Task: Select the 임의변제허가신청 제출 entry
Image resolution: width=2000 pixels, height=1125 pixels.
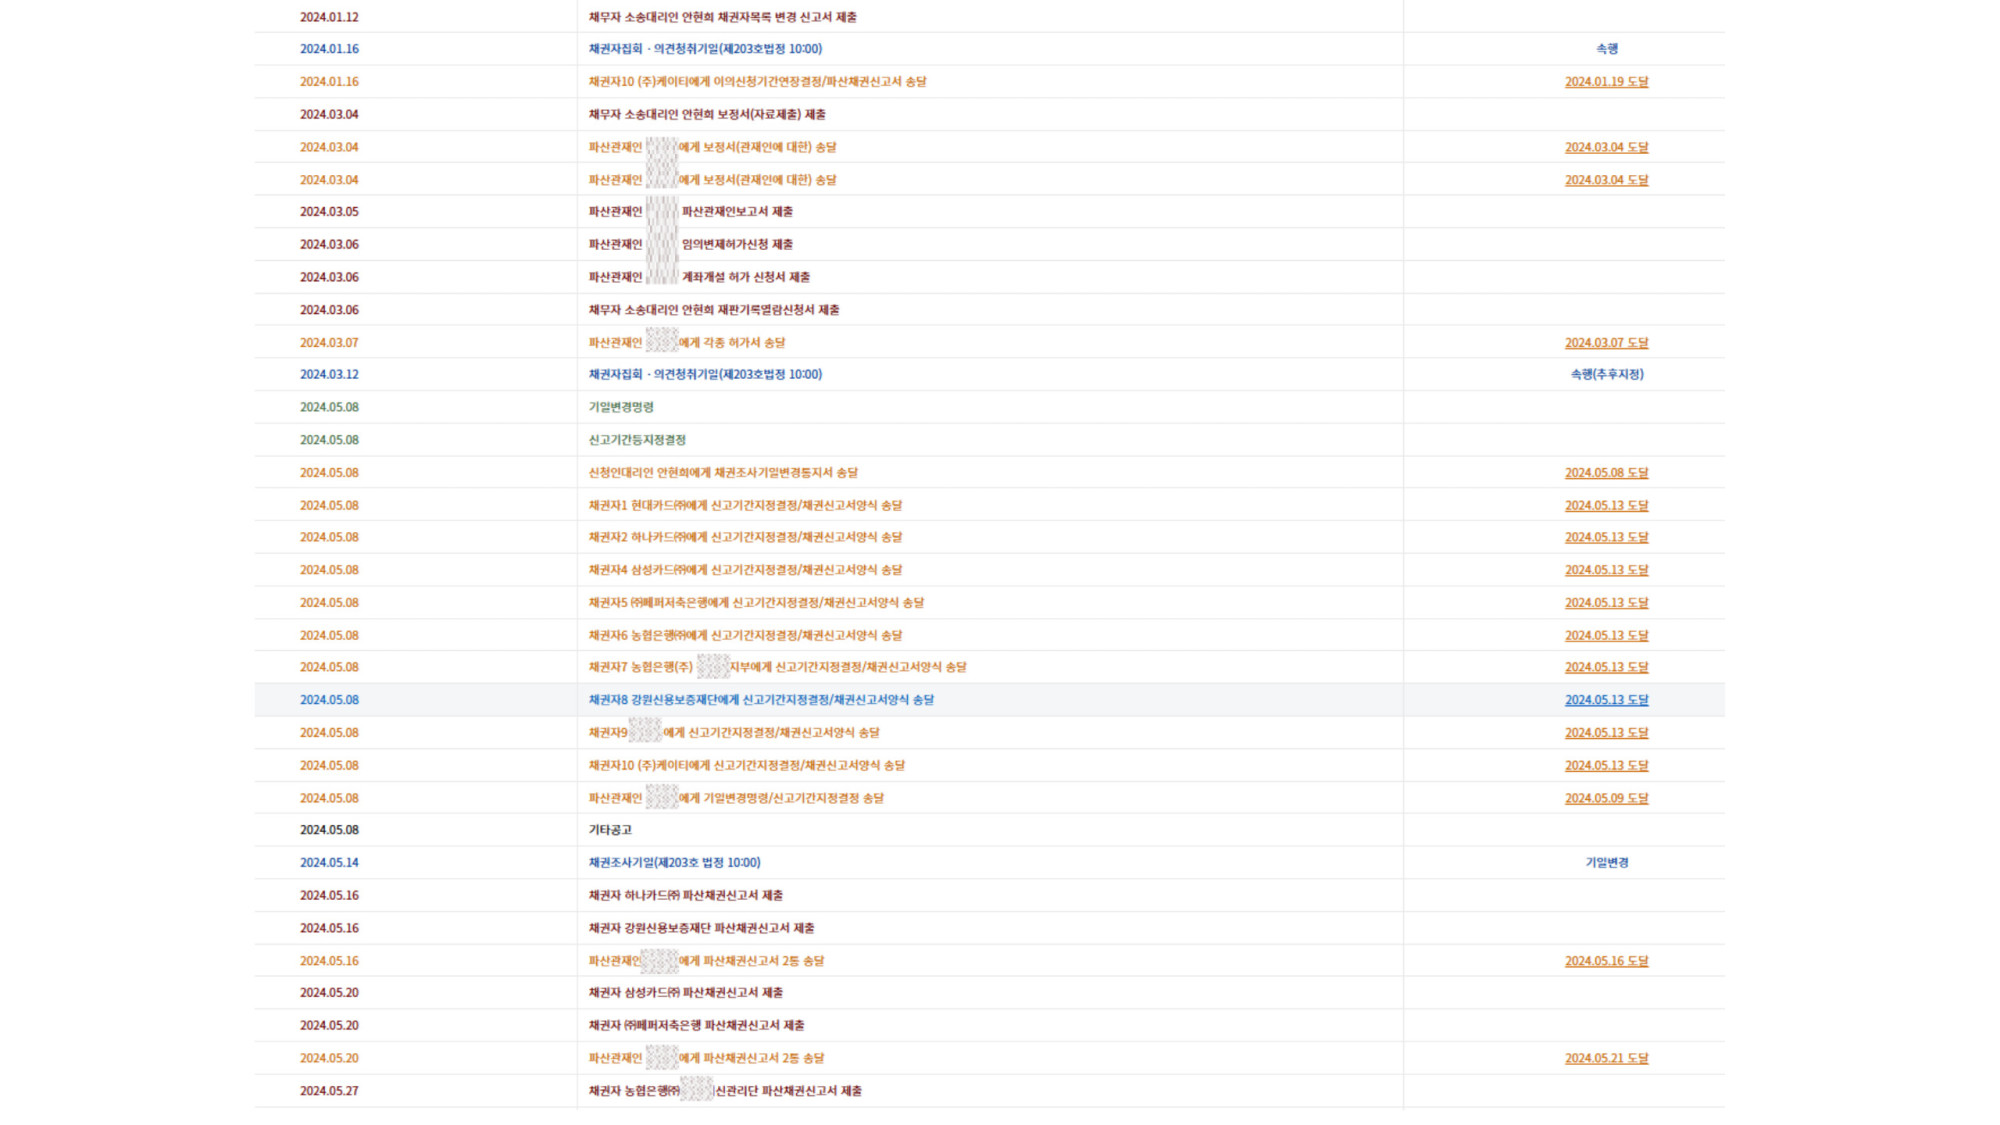Action: 690,245
